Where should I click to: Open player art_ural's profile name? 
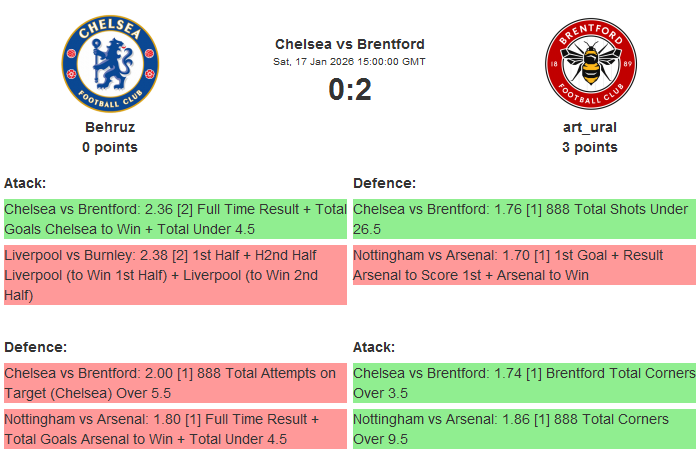pos(590,127)
